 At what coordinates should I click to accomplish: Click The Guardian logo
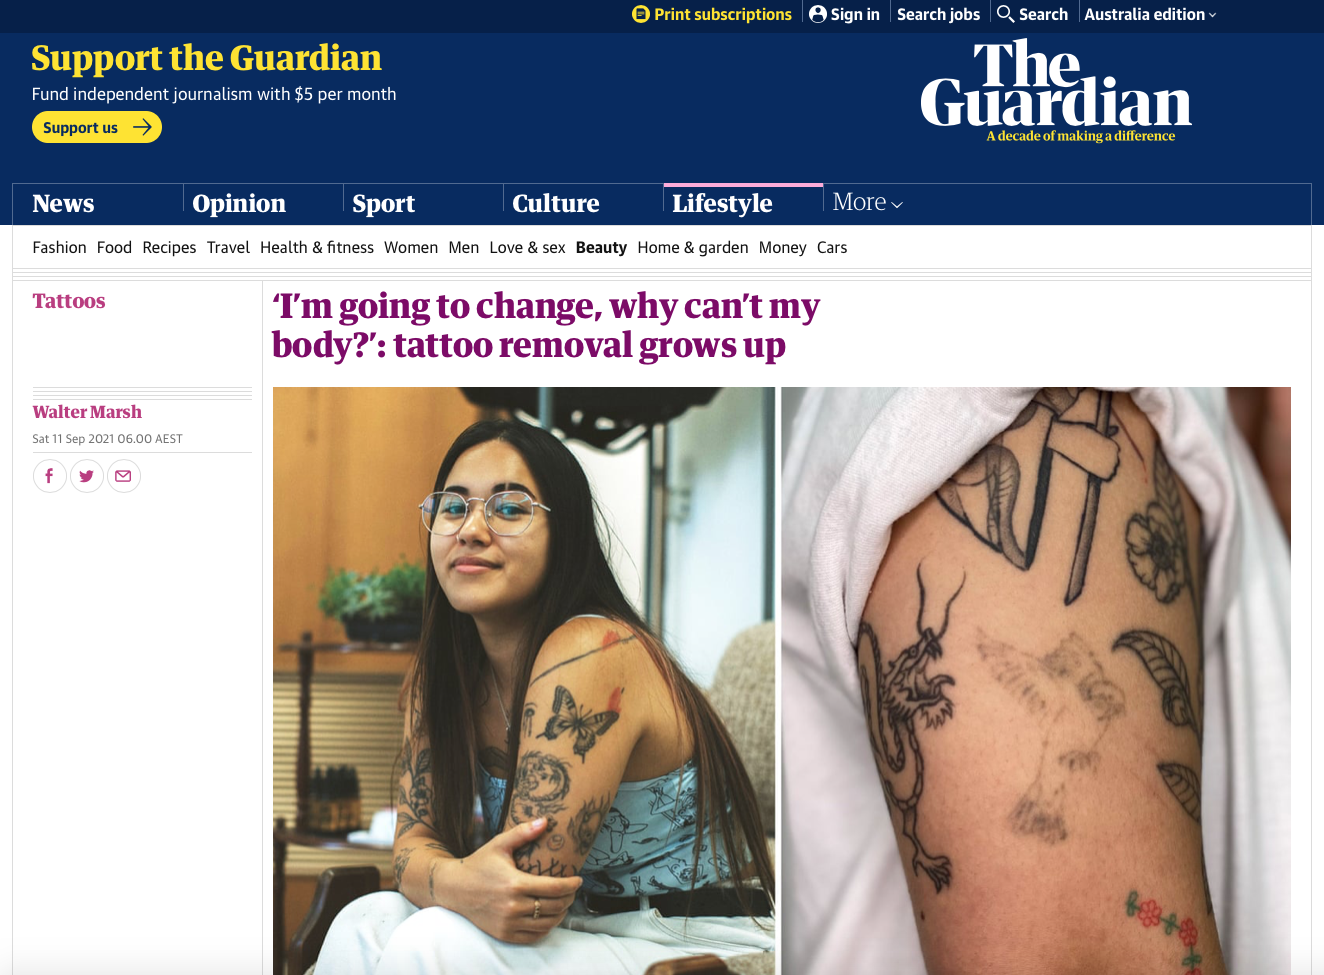(1055, 91)
